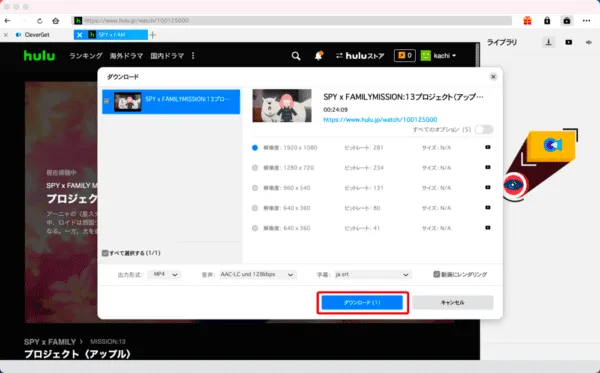Open the huluストア link

click(x=360, y=56)
